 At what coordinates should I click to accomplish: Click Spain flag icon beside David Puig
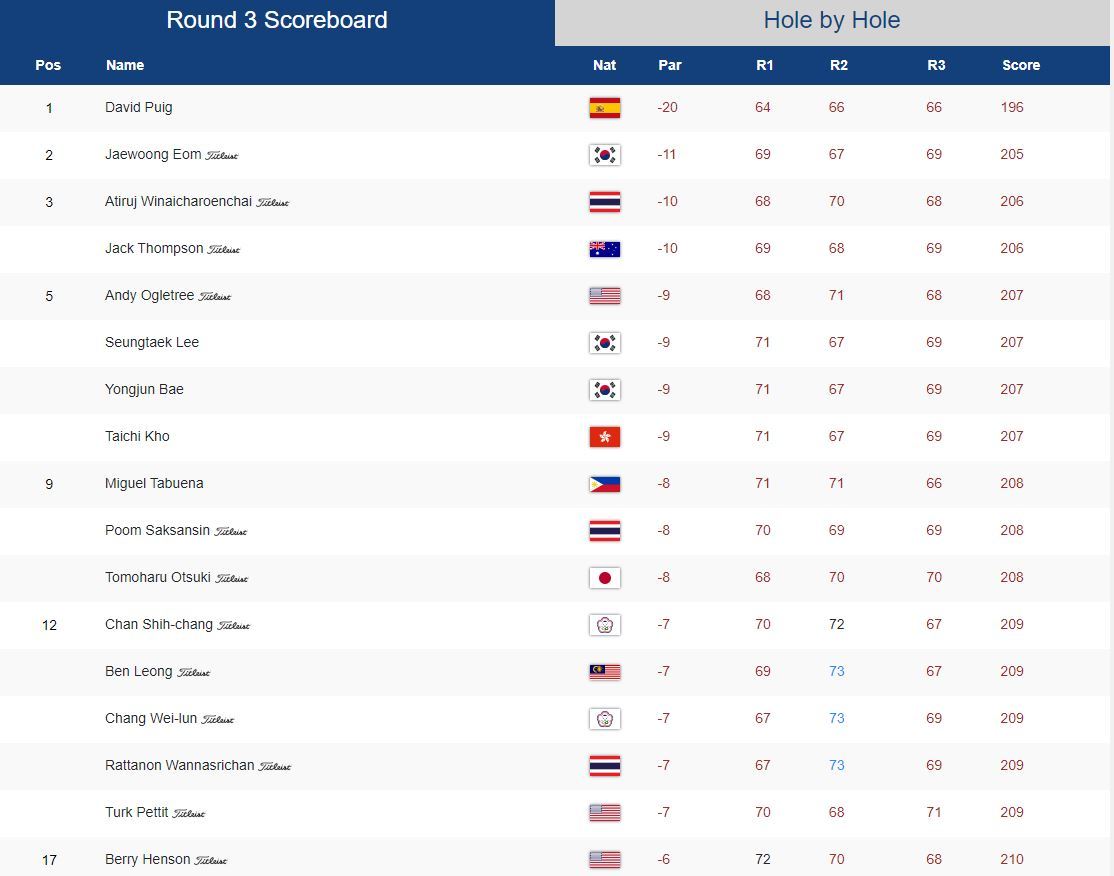coord(604,108)
